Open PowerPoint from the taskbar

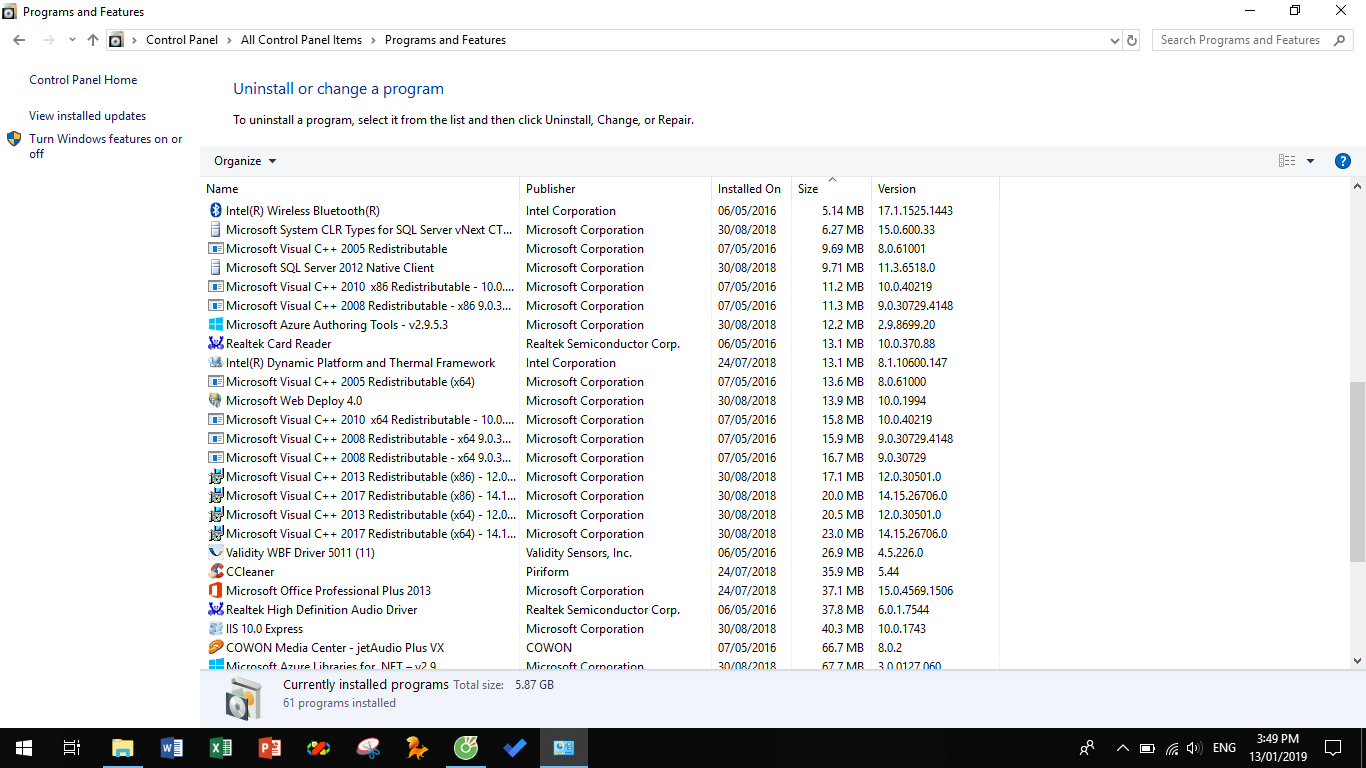click(x=270, y=748)
